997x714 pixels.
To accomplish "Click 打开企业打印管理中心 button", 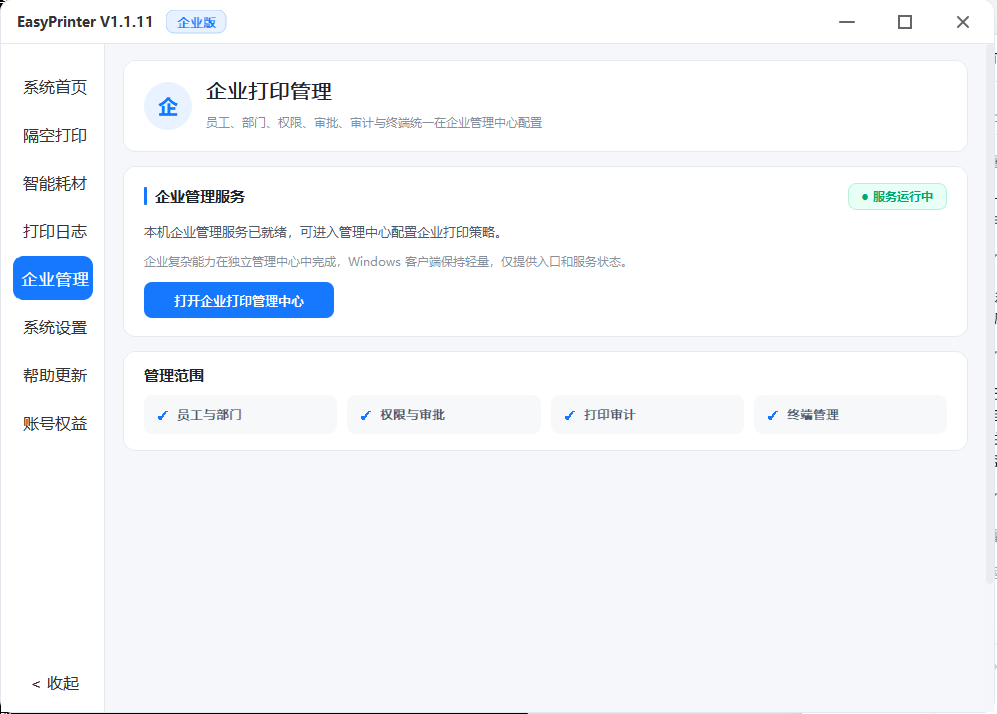I will 239,300.
